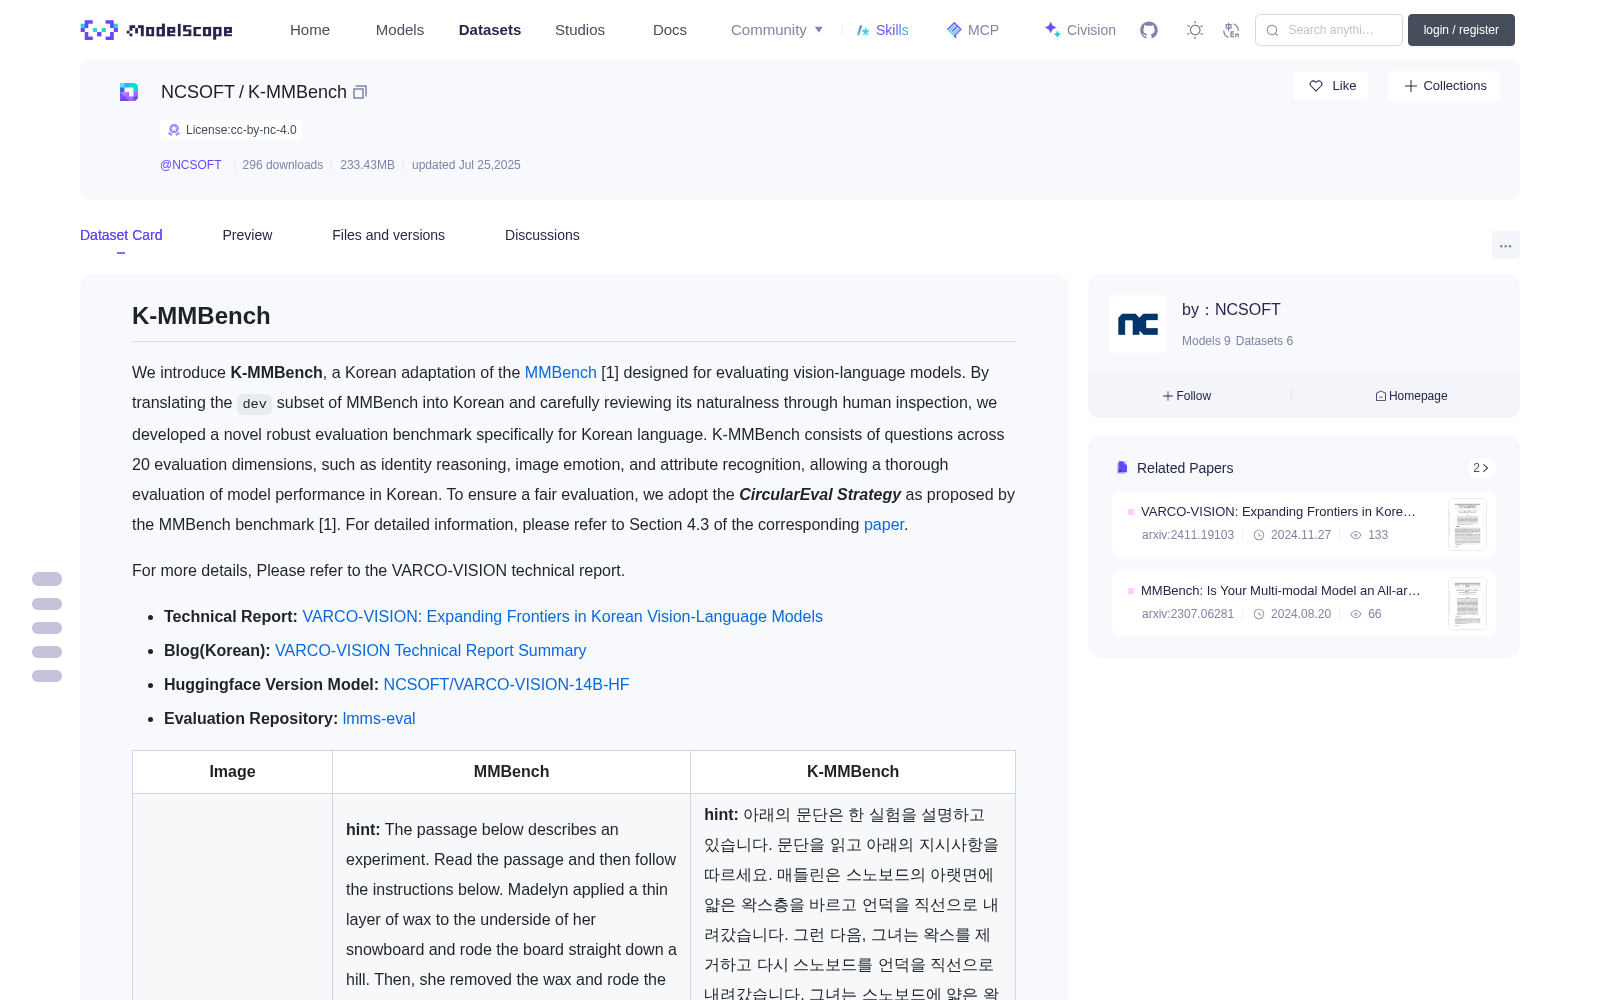This screenshot has width=1600, height=1000.
Task: Open VARCO-VISION: Expanding Frontiers paper title
Action: coord(1278,511)
